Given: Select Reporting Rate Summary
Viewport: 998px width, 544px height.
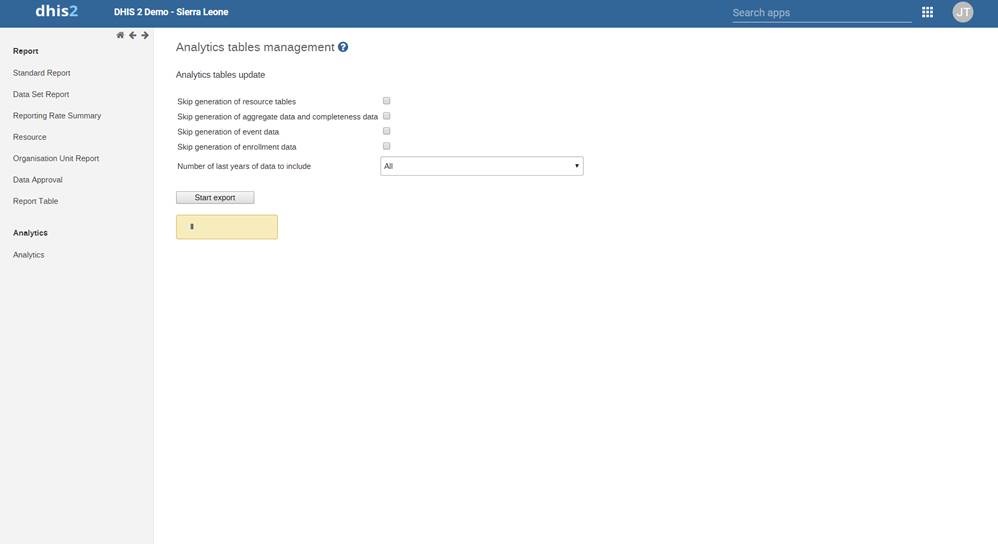Looking at the screenshot, I should coord(57,116).
